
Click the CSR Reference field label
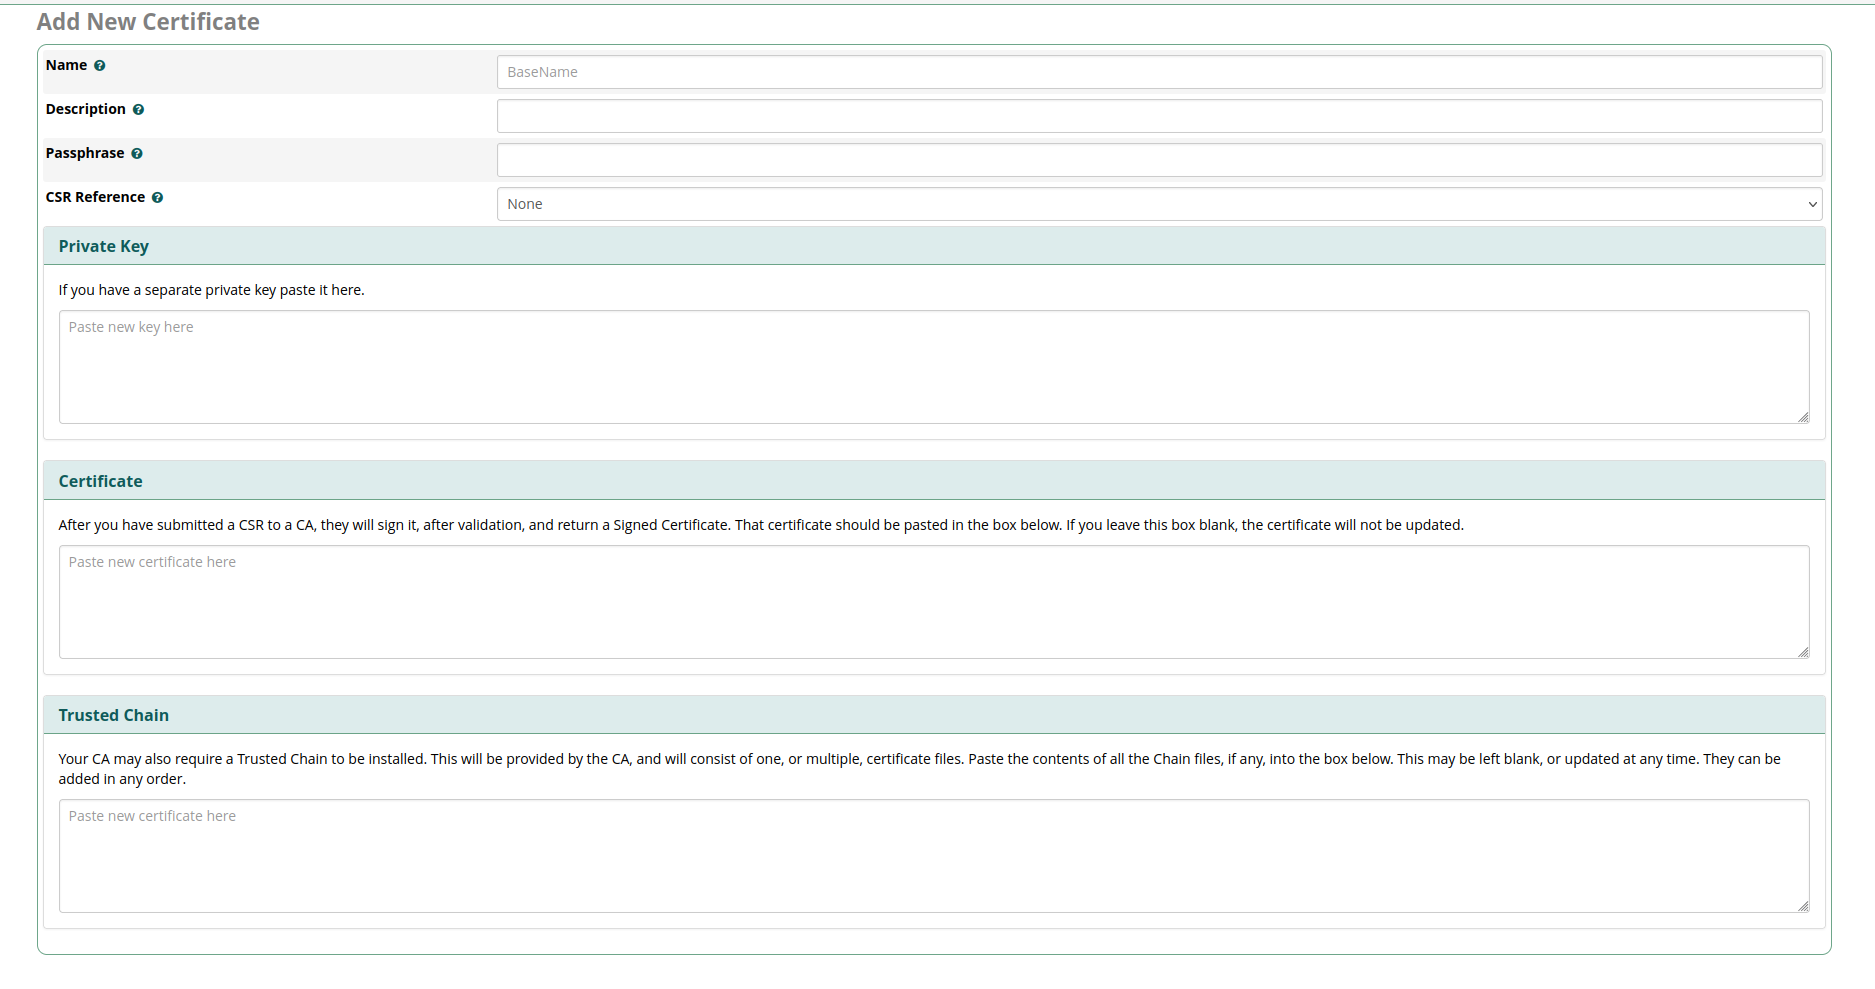click(x=95, y=197)
